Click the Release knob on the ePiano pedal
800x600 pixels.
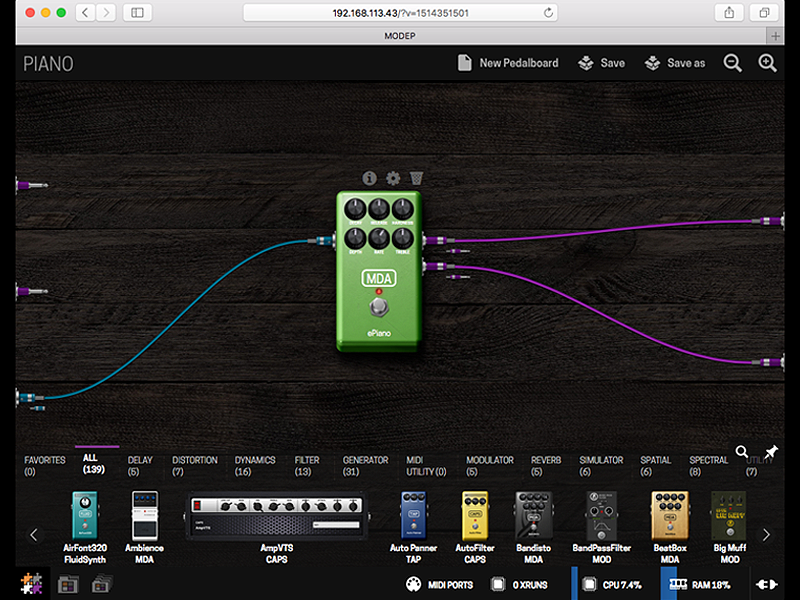pyautogui.click(x=379, y=210)
